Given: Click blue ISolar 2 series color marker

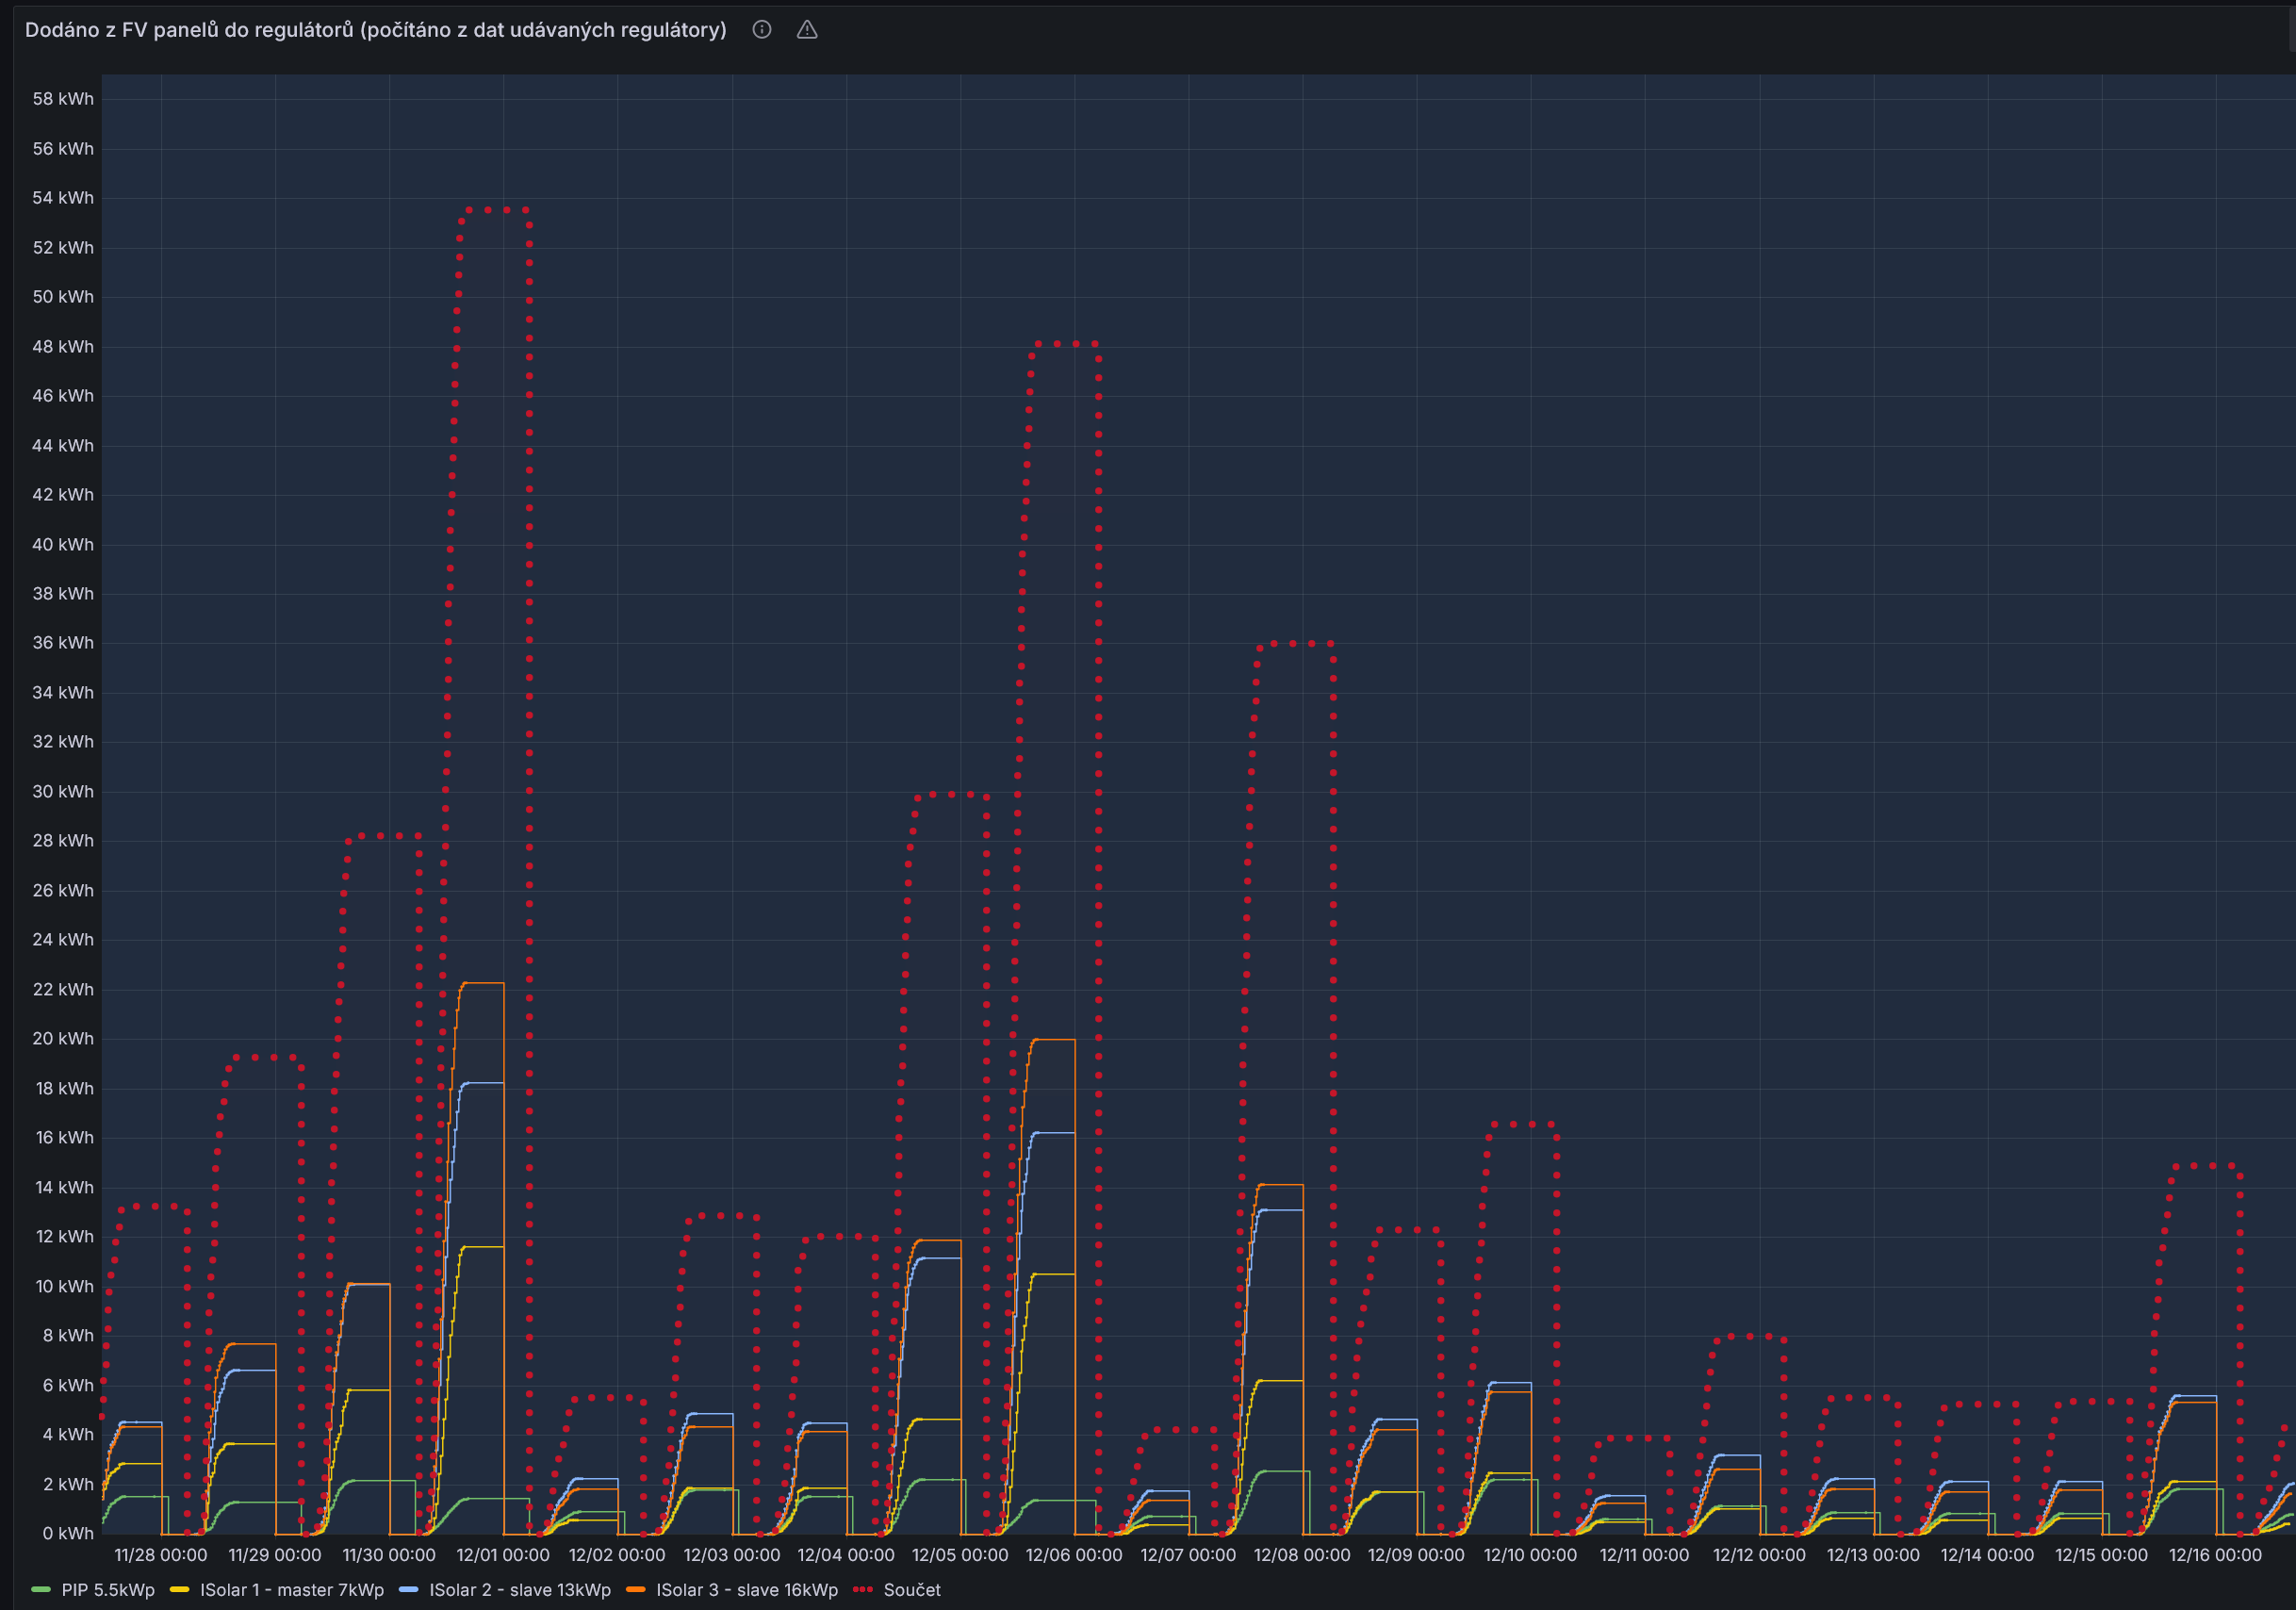Looking at the screenshot, I should pyautogui.click(x=408, y=1590).
